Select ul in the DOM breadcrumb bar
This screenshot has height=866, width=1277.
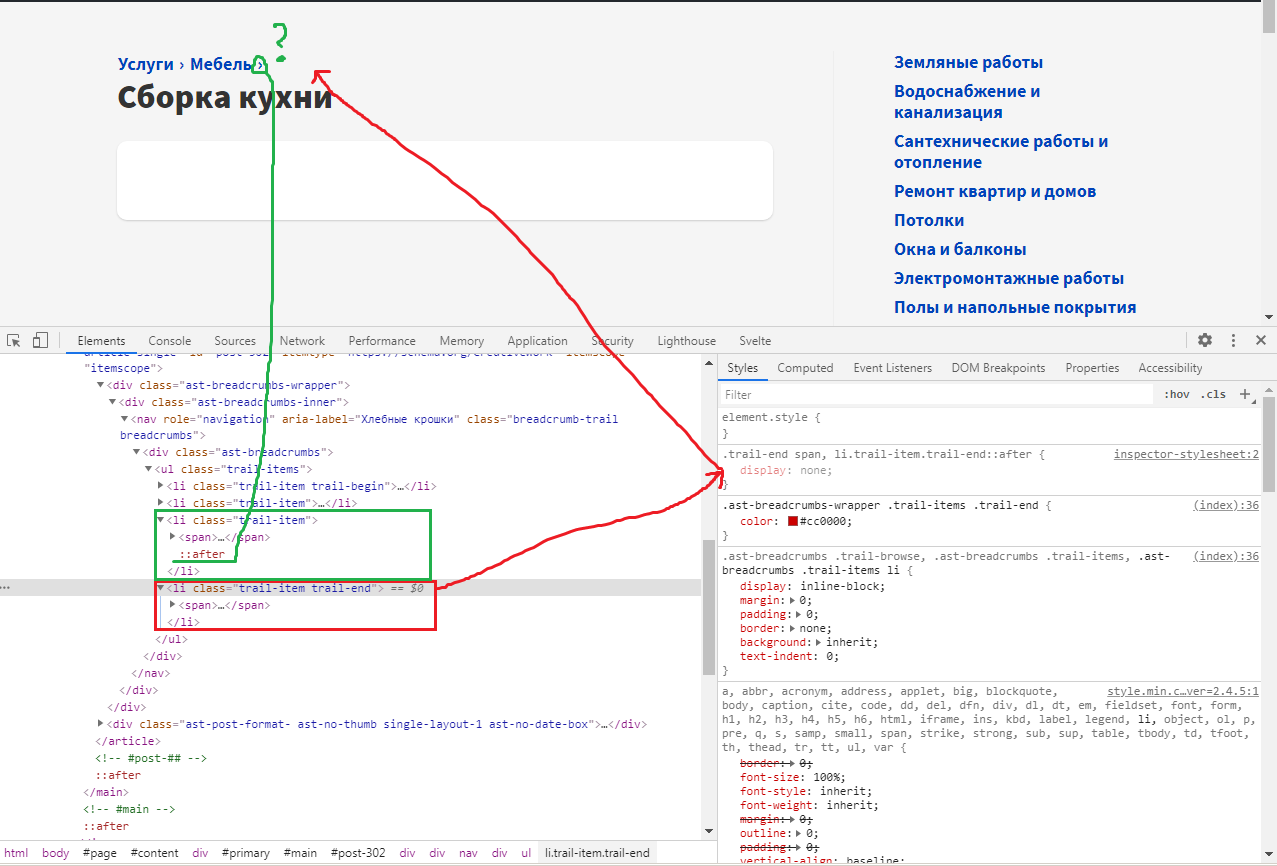tap(526, 853)
